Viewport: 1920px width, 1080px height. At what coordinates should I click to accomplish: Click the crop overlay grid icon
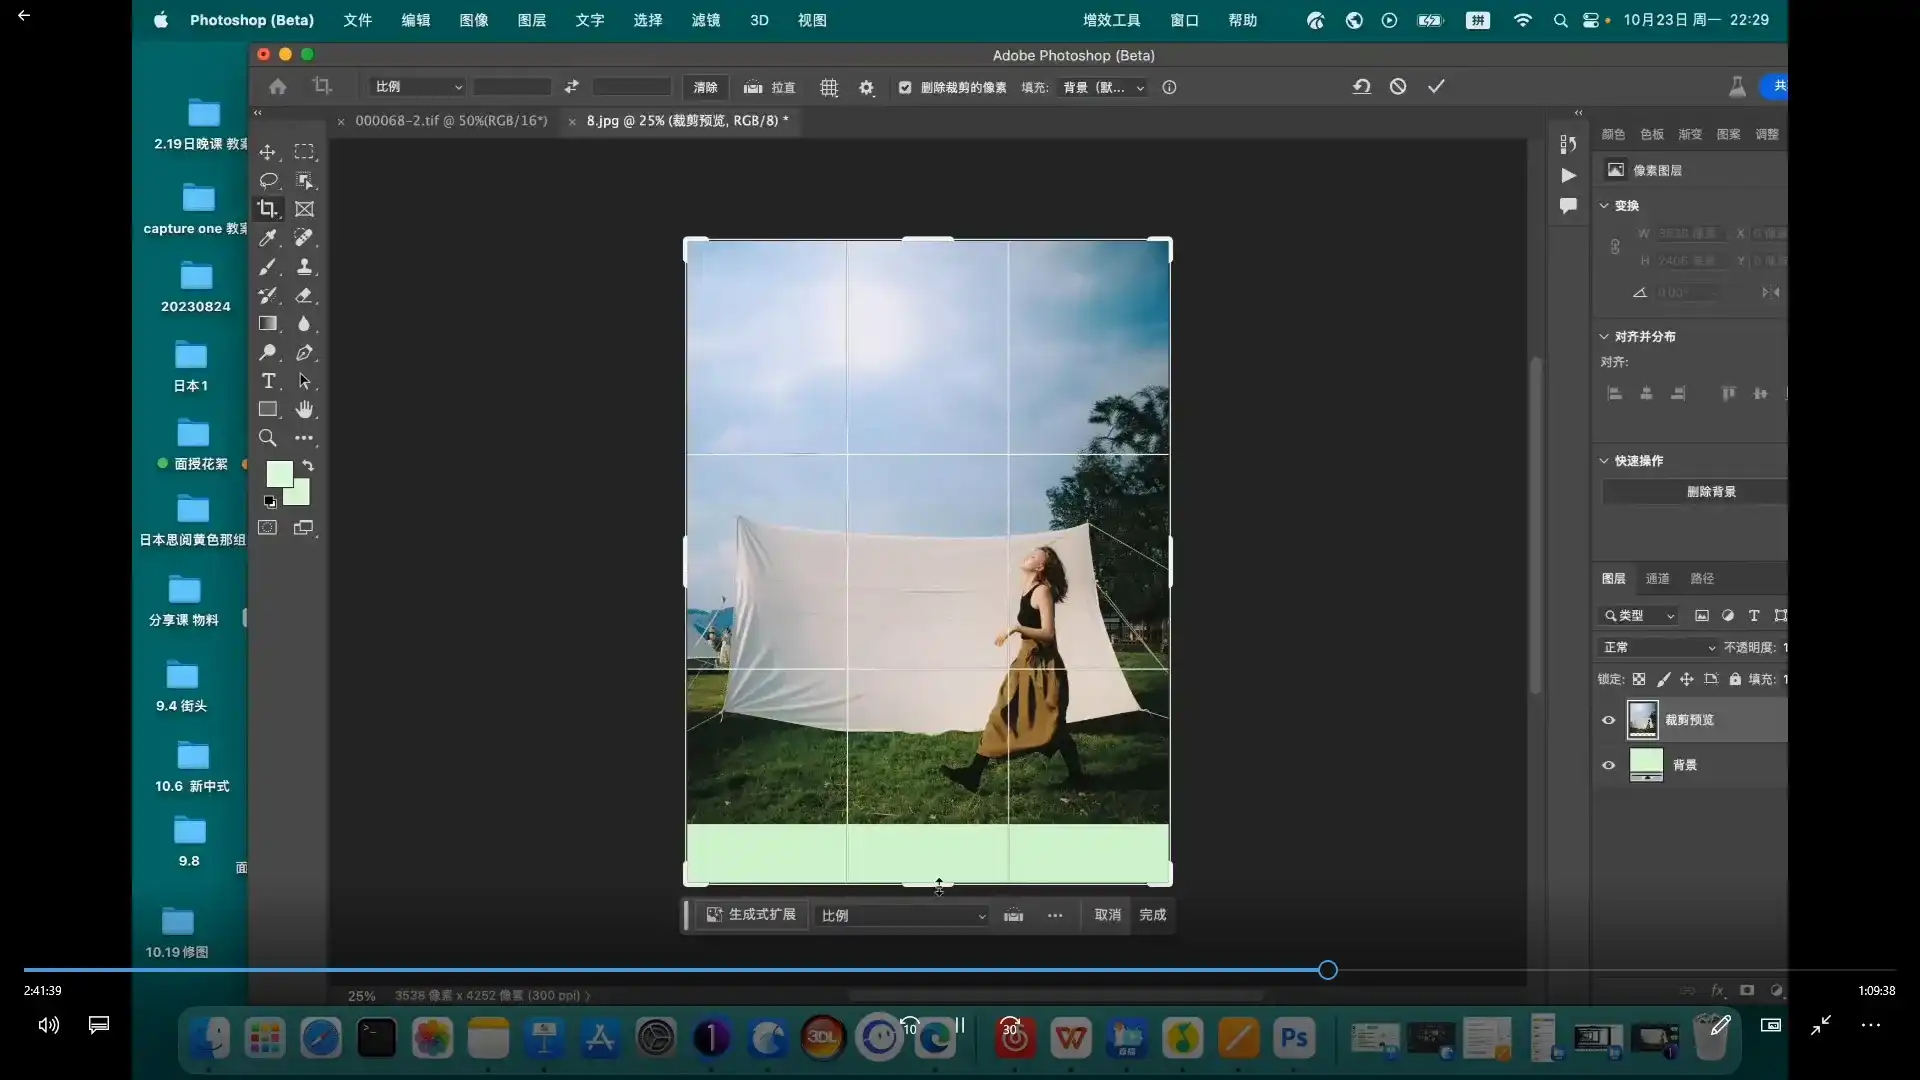point(829,88)
